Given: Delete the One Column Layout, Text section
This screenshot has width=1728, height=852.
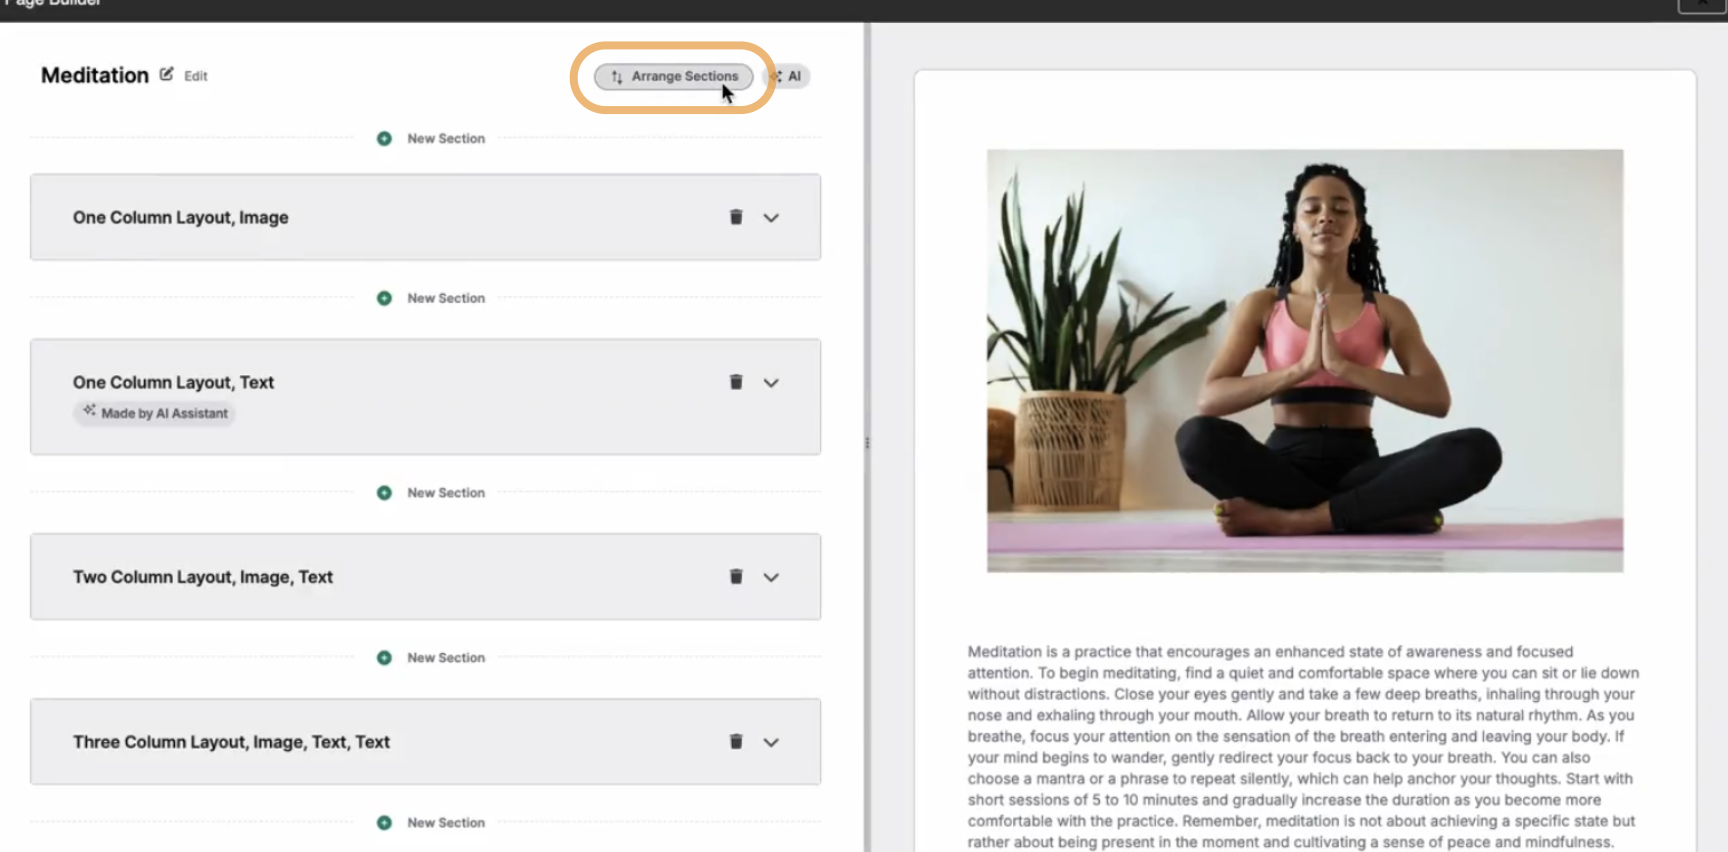Looking at the screenshot, I should click(736, 382).
